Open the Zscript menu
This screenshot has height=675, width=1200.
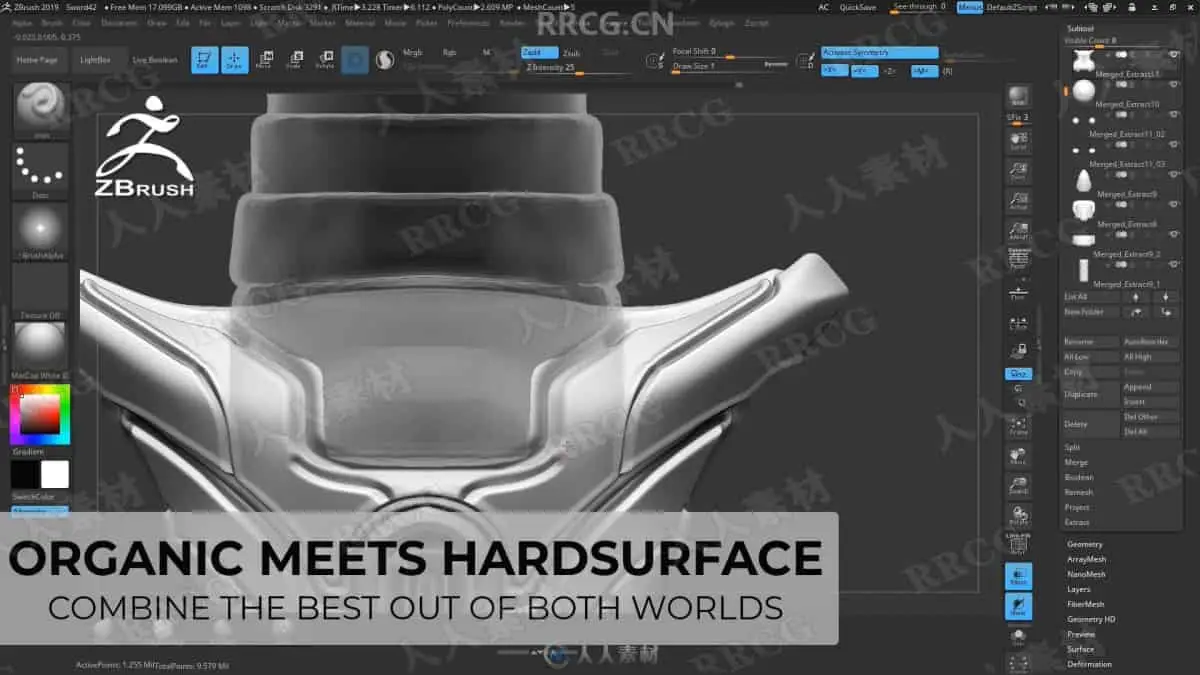click(x=756, y=22)
